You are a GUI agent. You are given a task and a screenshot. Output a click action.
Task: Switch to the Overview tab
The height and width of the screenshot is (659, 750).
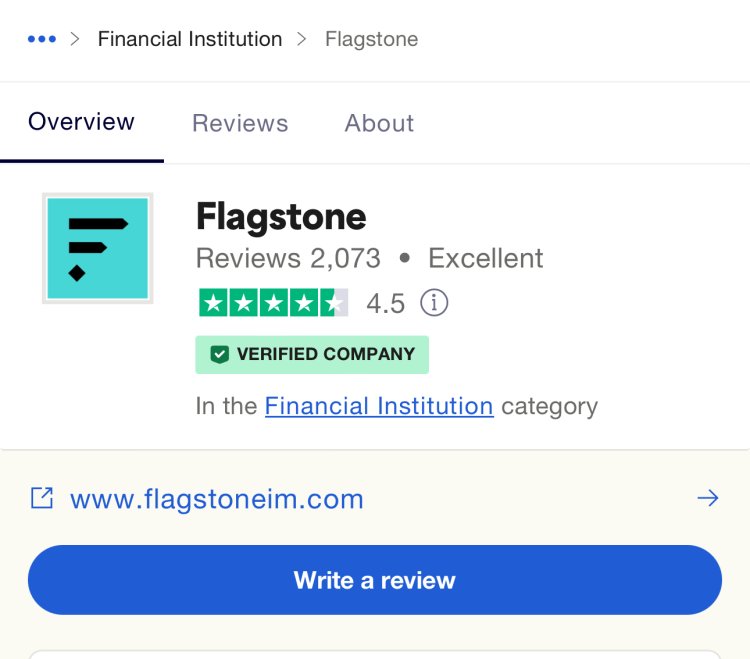click(81, 121)
